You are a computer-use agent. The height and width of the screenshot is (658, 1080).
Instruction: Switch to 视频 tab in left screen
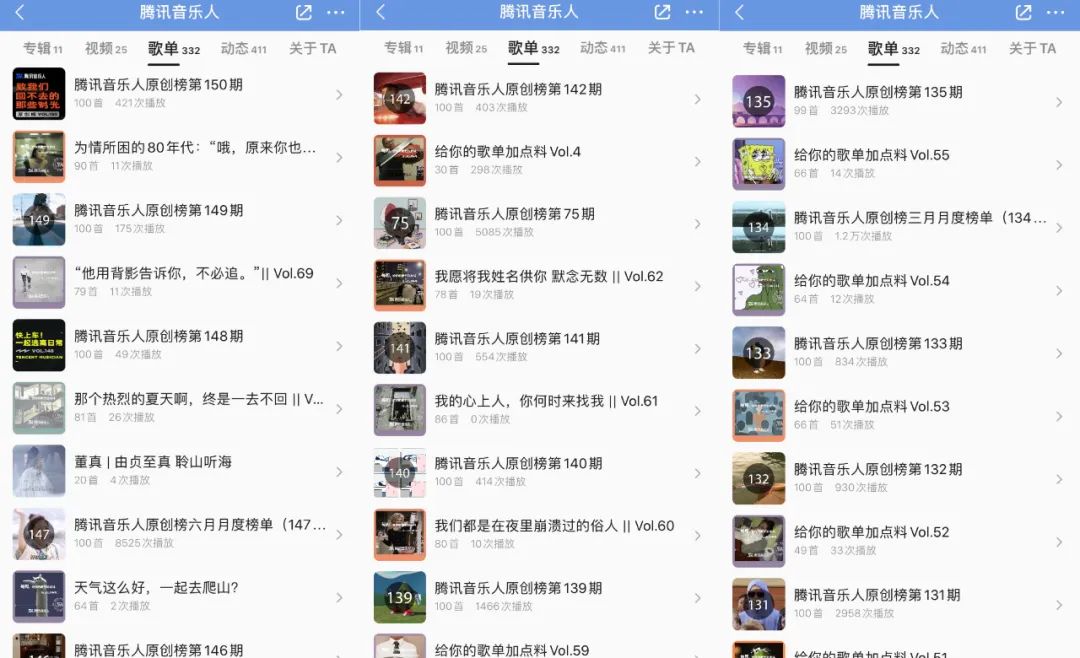(x=106, y=48)
